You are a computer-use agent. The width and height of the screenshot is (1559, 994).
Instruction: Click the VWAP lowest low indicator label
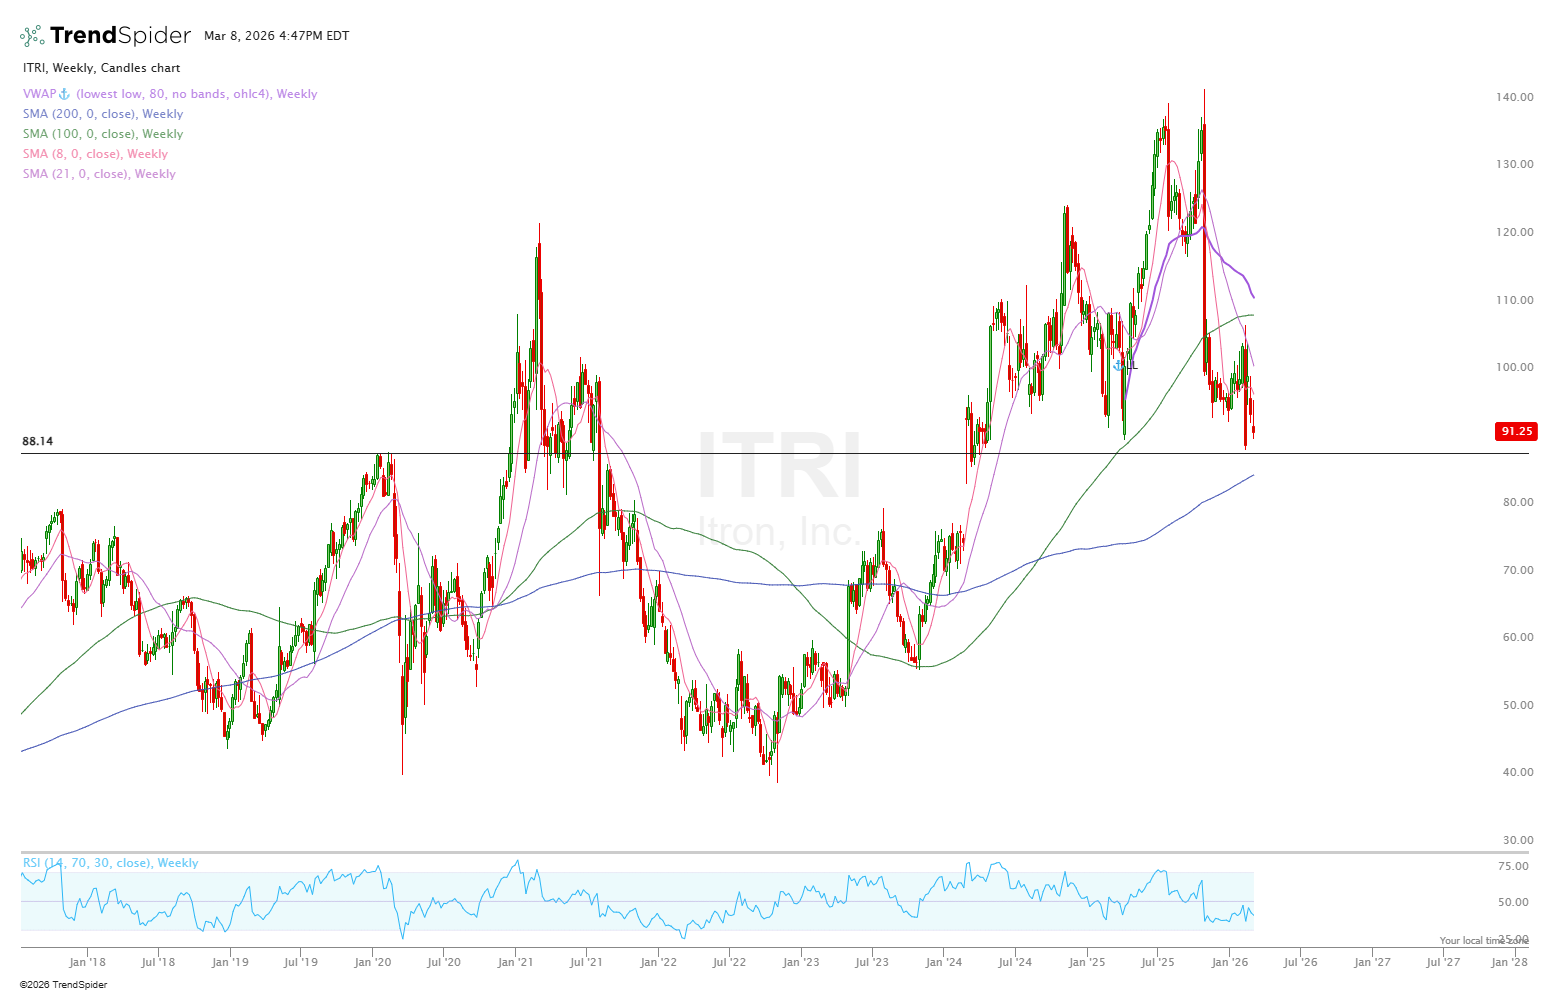(170, 94)
